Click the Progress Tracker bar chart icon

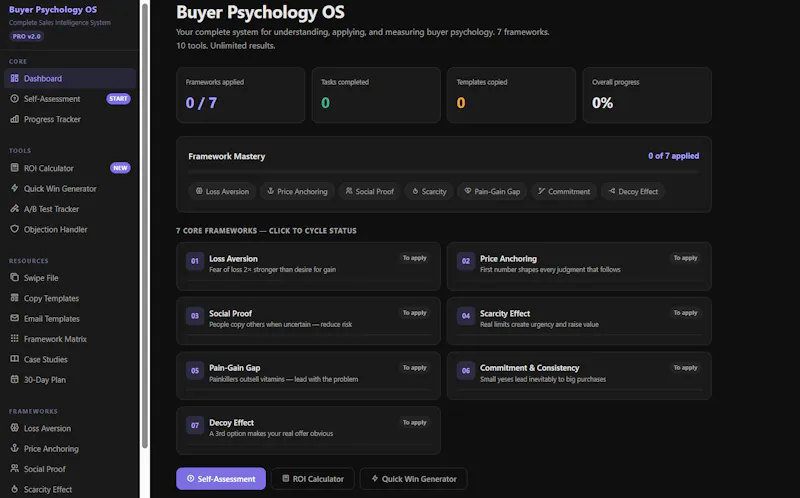point(14,119)
